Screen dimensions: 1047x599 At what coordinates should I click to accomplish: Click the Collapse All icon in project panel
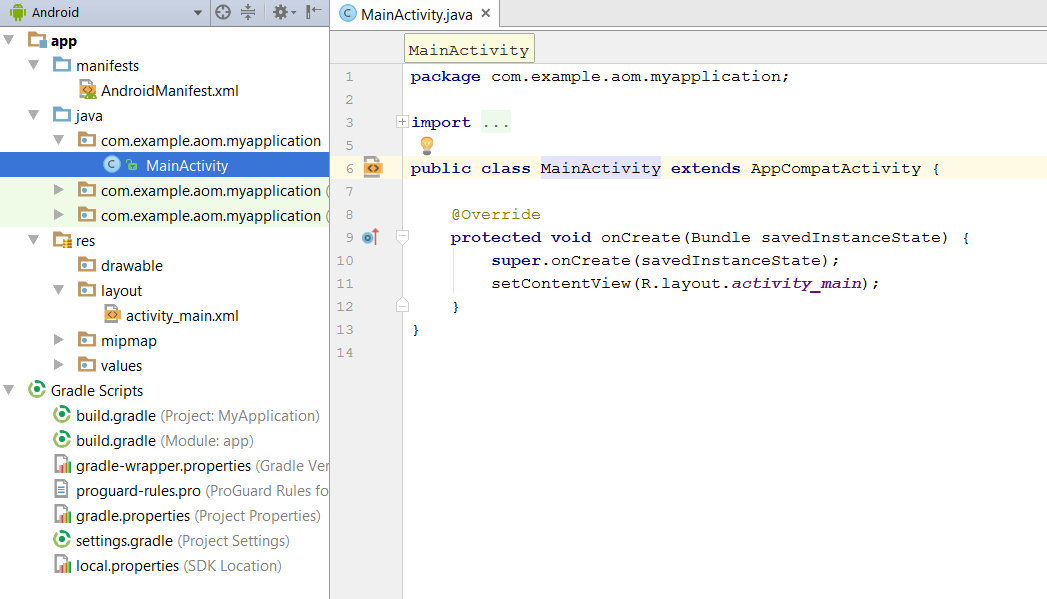[x=248, y=13]
